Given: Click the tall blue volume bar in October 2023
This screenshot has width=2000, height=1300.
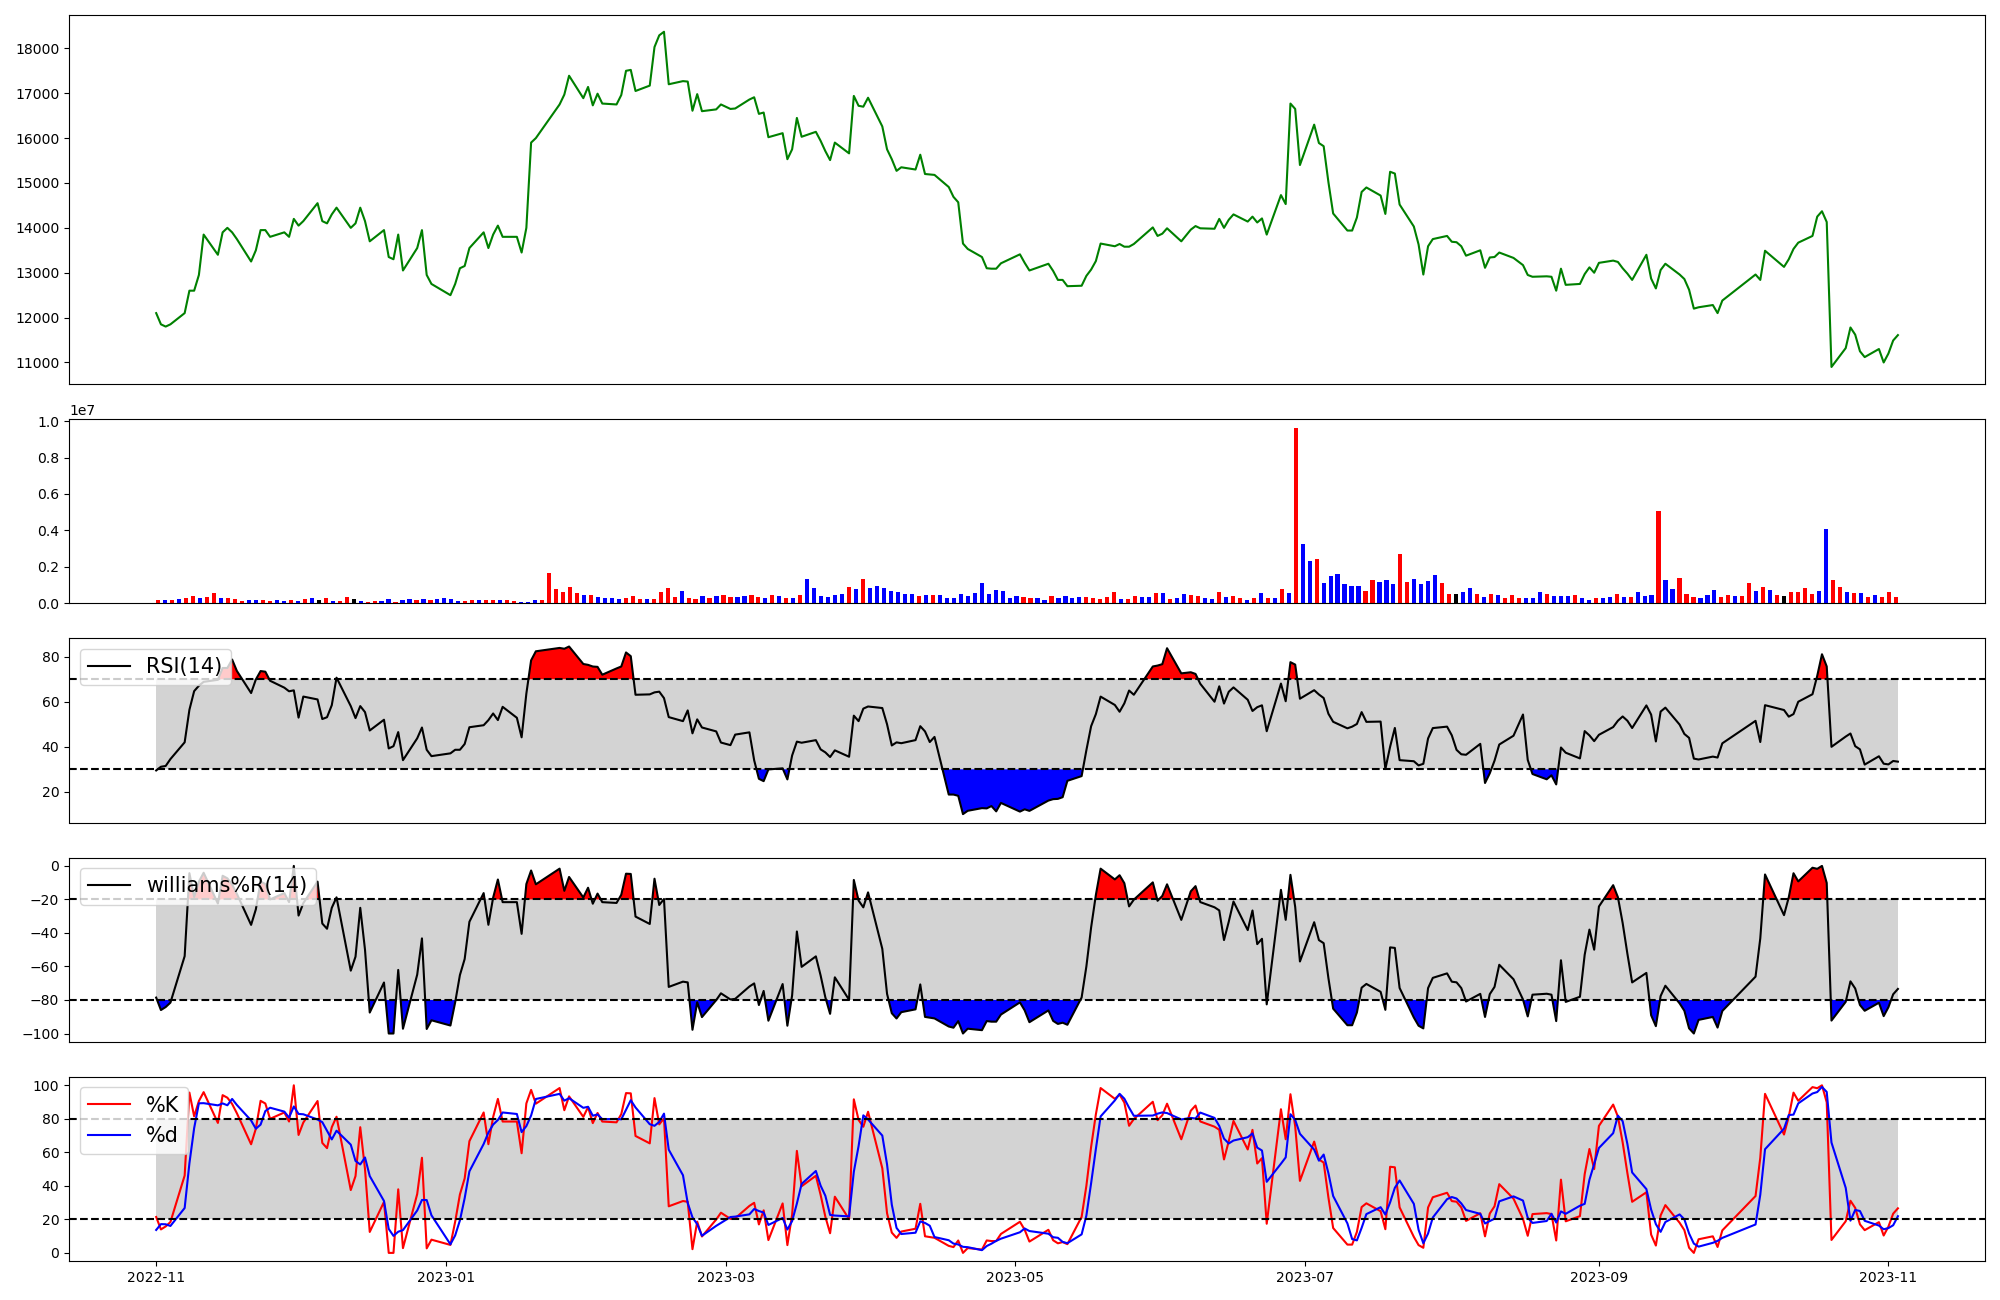Looking at the screenshot, I should [1826, 566].
